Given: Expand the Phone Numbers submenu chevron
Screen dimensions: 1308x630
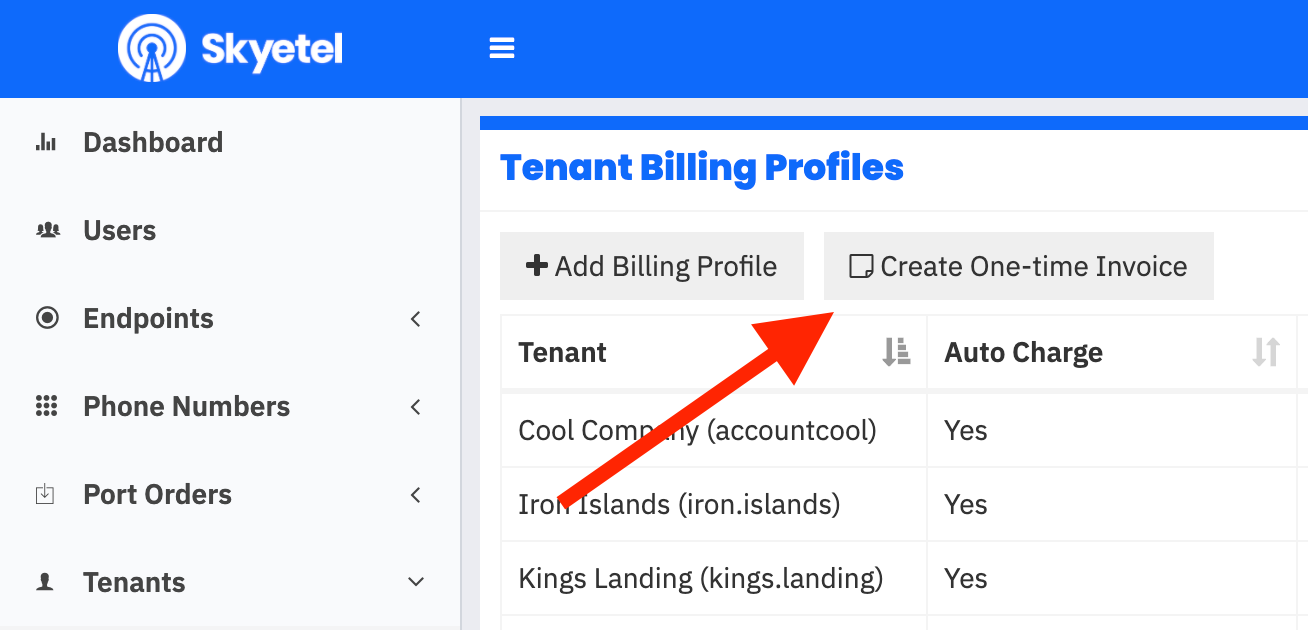Looking at the screenshot, I should pos(417,407).
